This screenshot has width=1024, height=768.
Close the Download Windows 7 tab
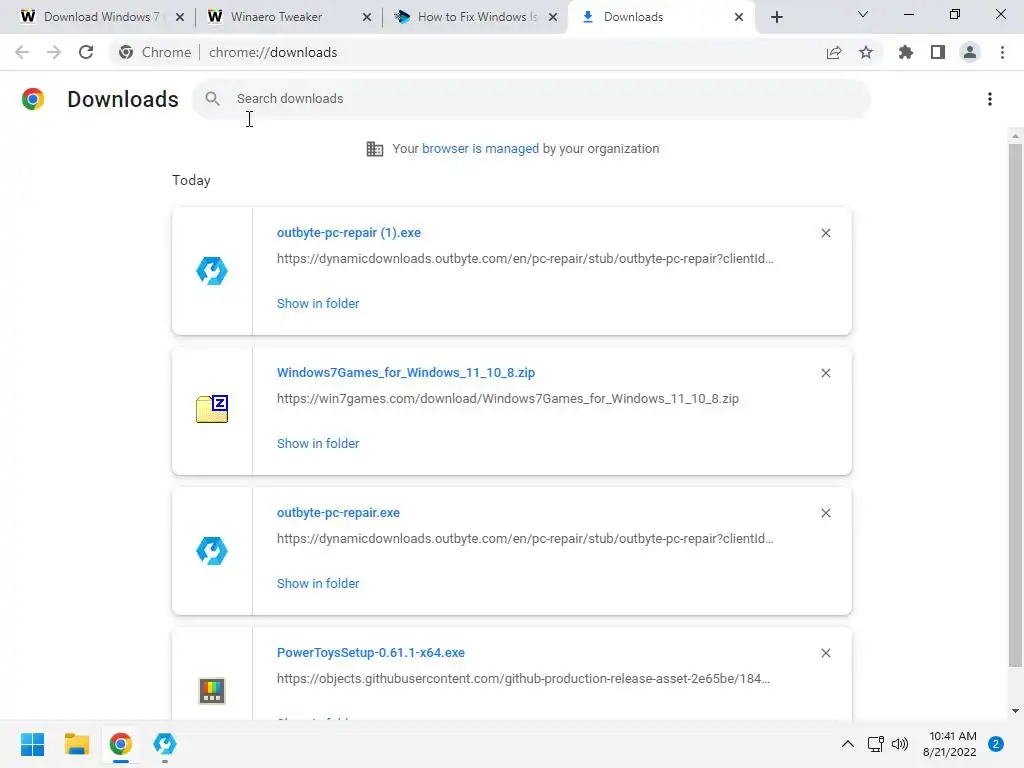(180, 17)
